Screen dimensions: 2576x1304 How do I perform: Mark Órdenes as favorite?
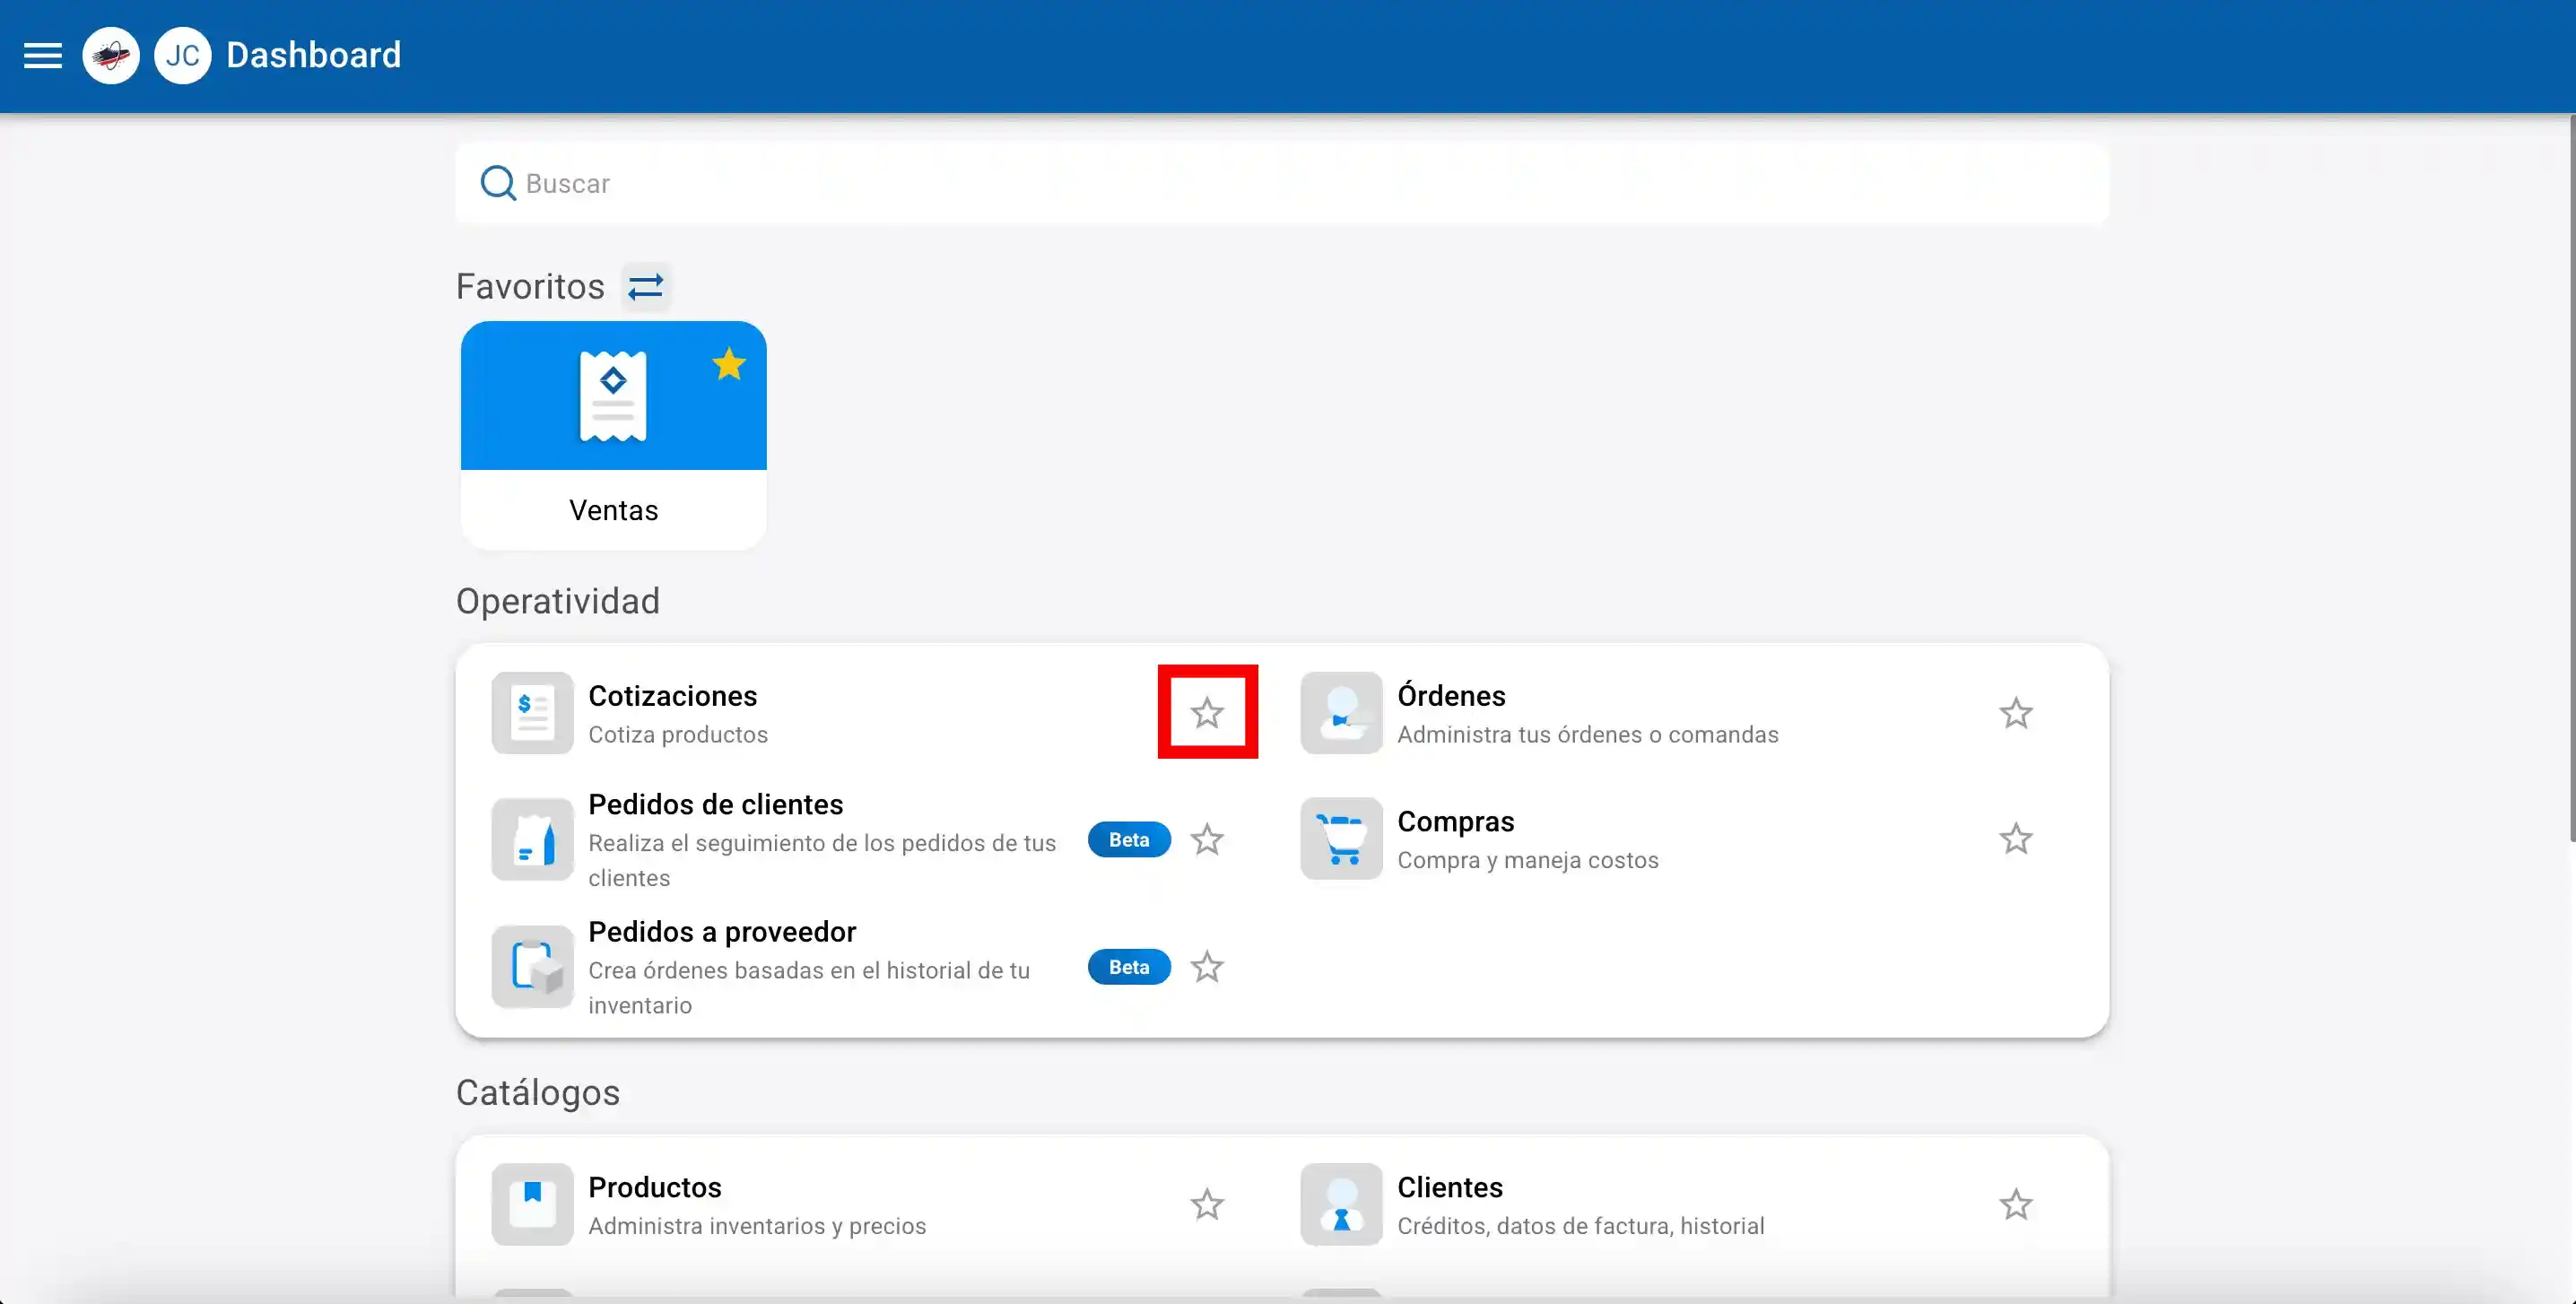(2016, 713)
